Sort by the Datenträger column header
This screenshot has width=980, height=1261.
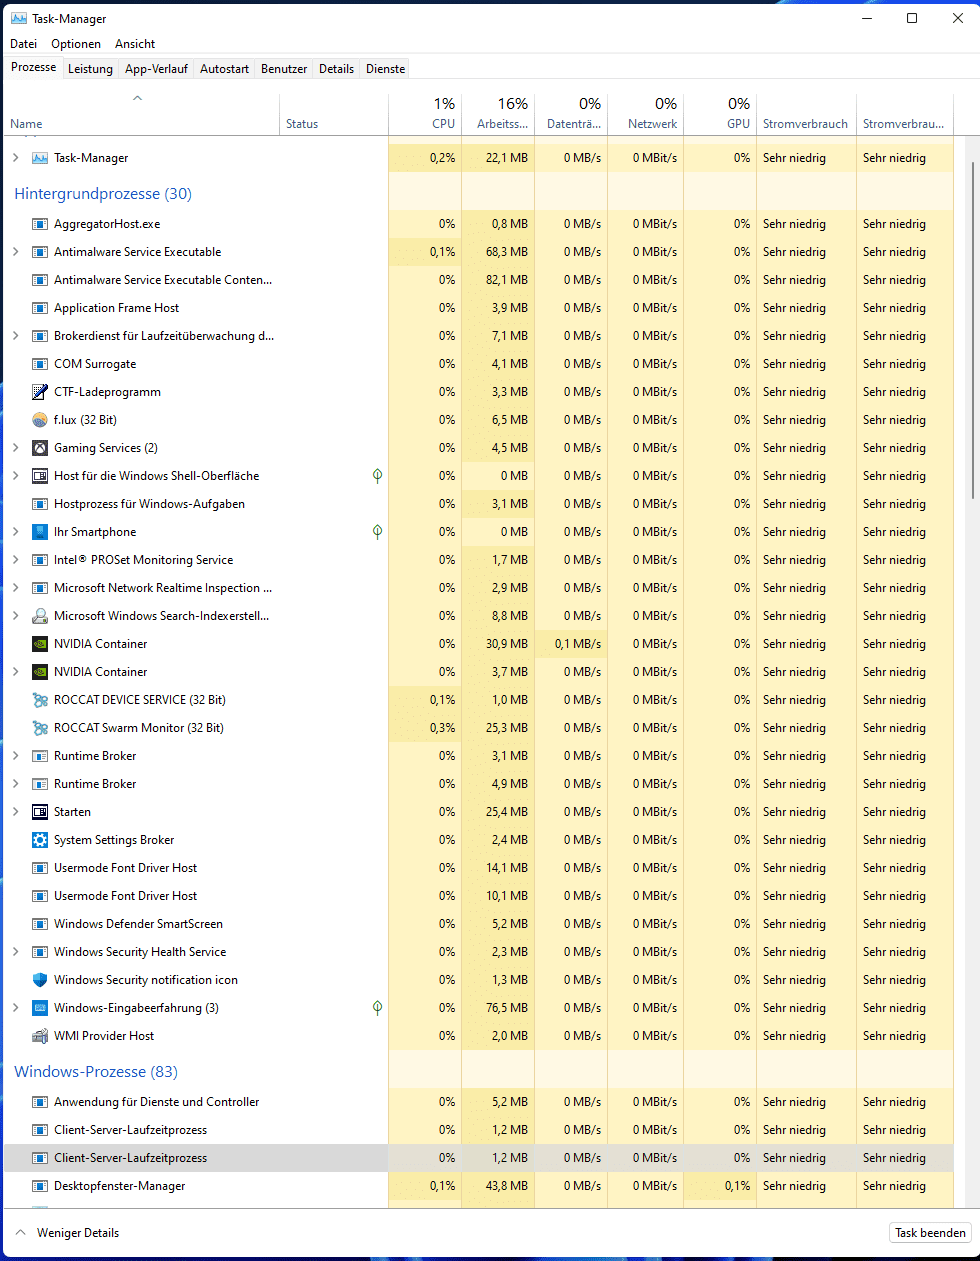point(572,113)
